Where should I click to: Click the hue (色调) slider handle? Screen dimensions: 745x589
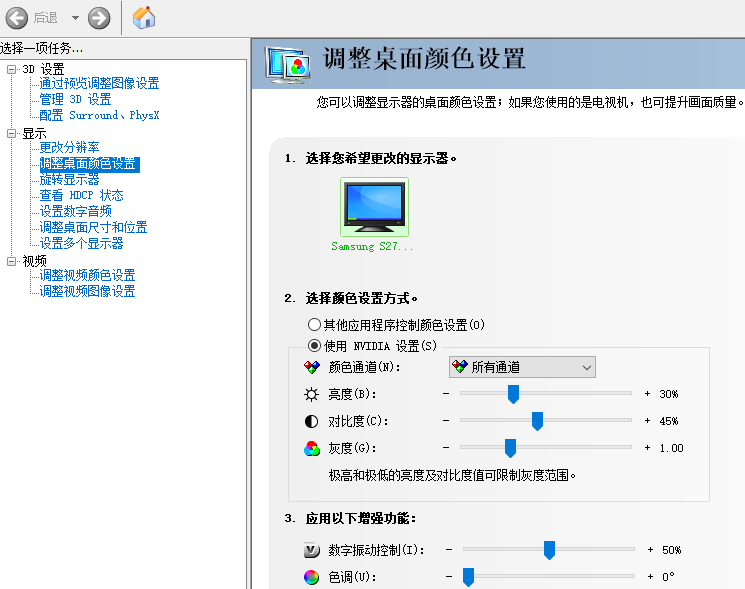(468, 577)
